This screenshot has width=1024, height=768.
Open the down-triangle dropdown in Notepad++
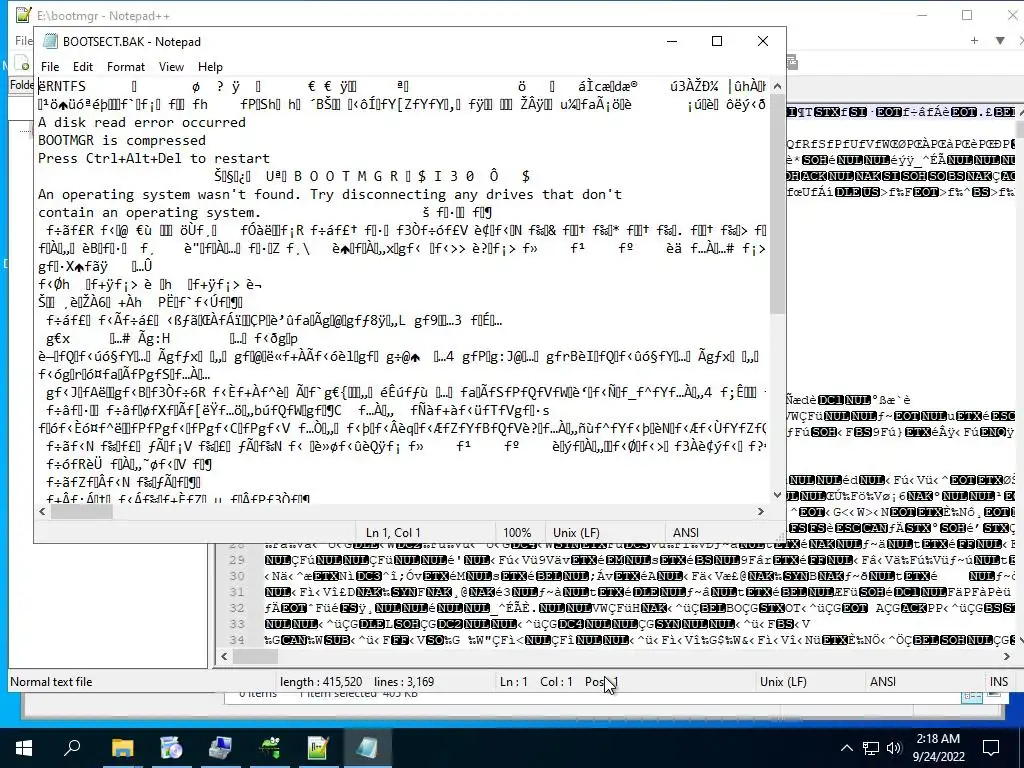[x=1000, y=40]
